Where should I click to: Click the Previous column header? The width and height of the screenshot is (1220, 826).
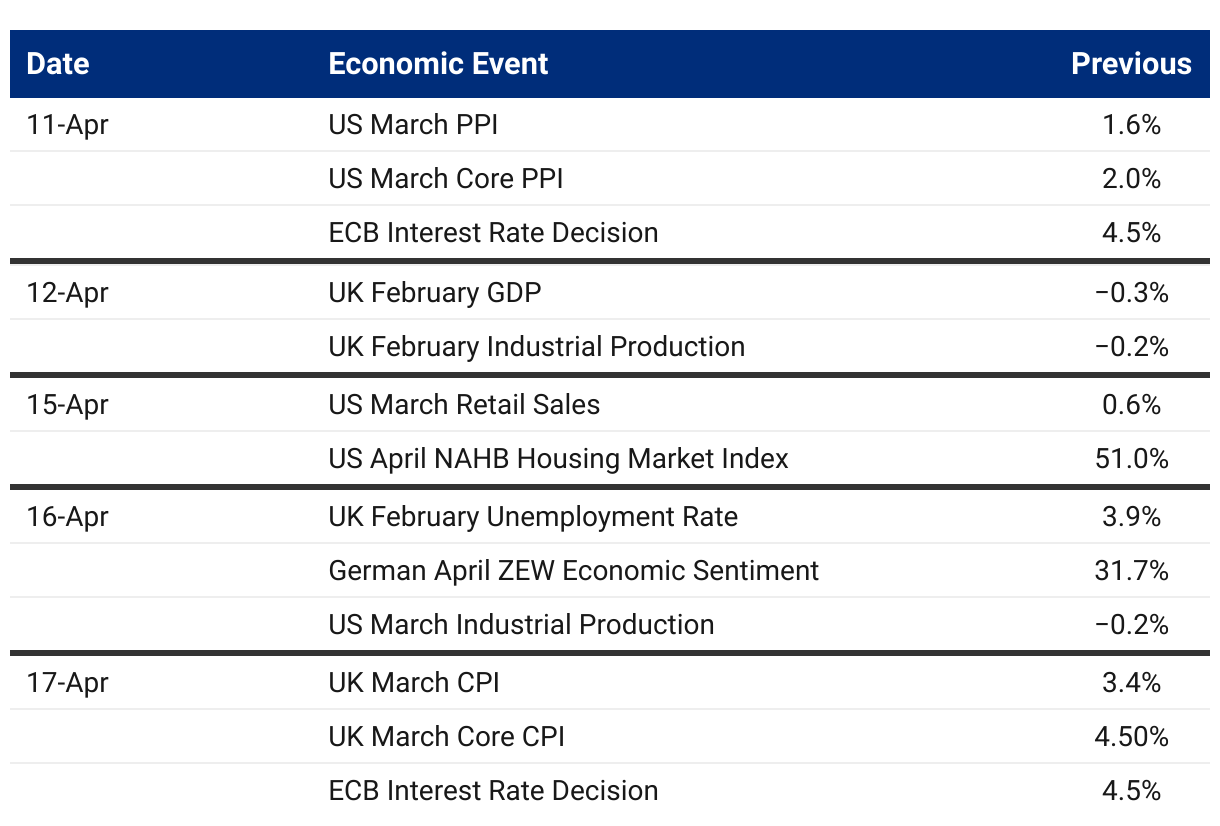[1131, 64]
